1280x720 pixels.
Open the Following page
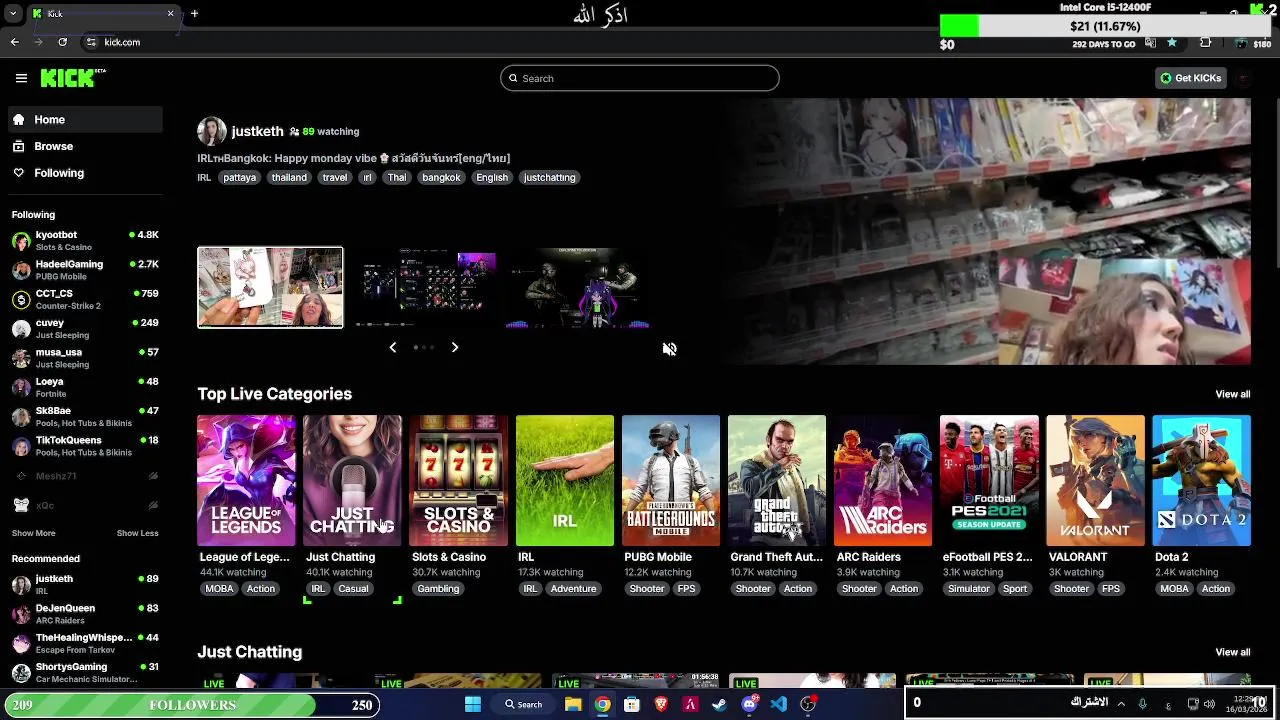coord(85,173)
